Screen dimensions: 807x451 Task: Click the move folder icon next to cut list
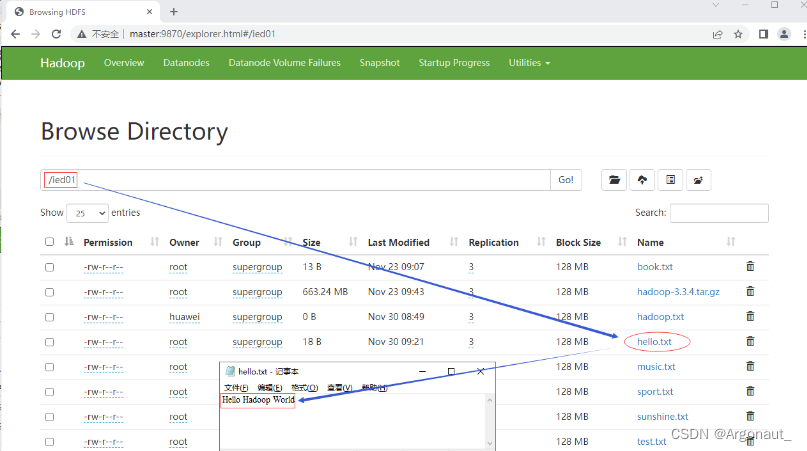pos(698,180)
